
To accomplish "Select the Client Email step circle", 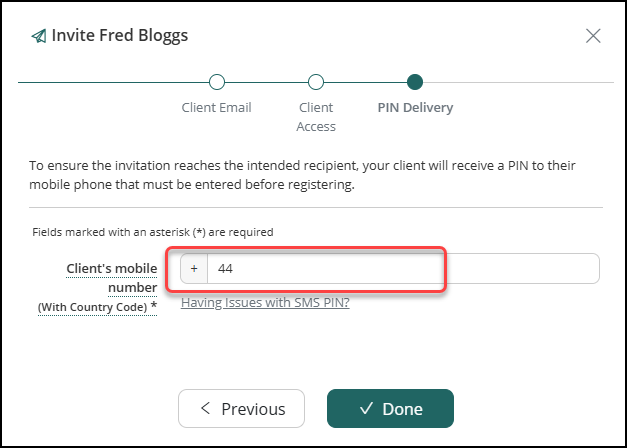I will coord(217,82).
